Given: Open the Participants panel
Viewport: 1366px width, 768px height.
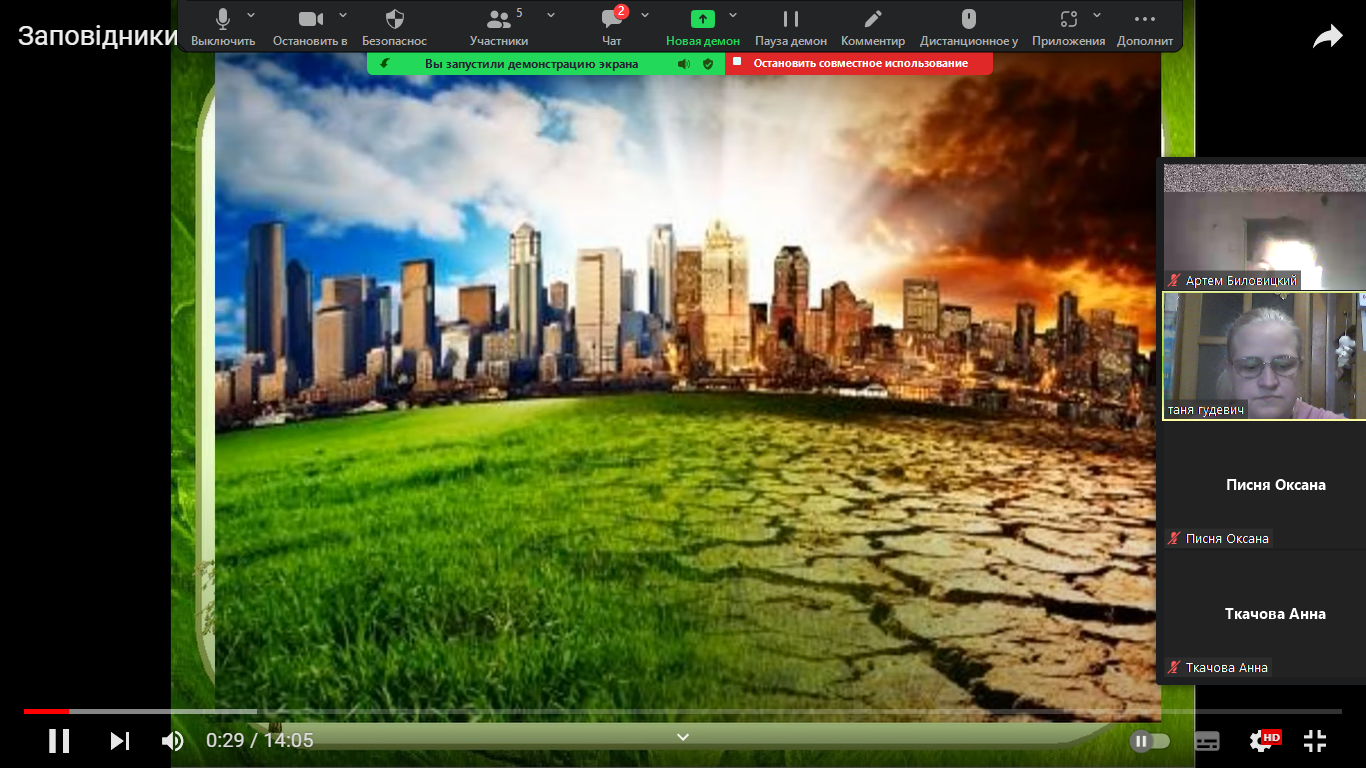Looking at the screenshot, I should pos(498,19).
